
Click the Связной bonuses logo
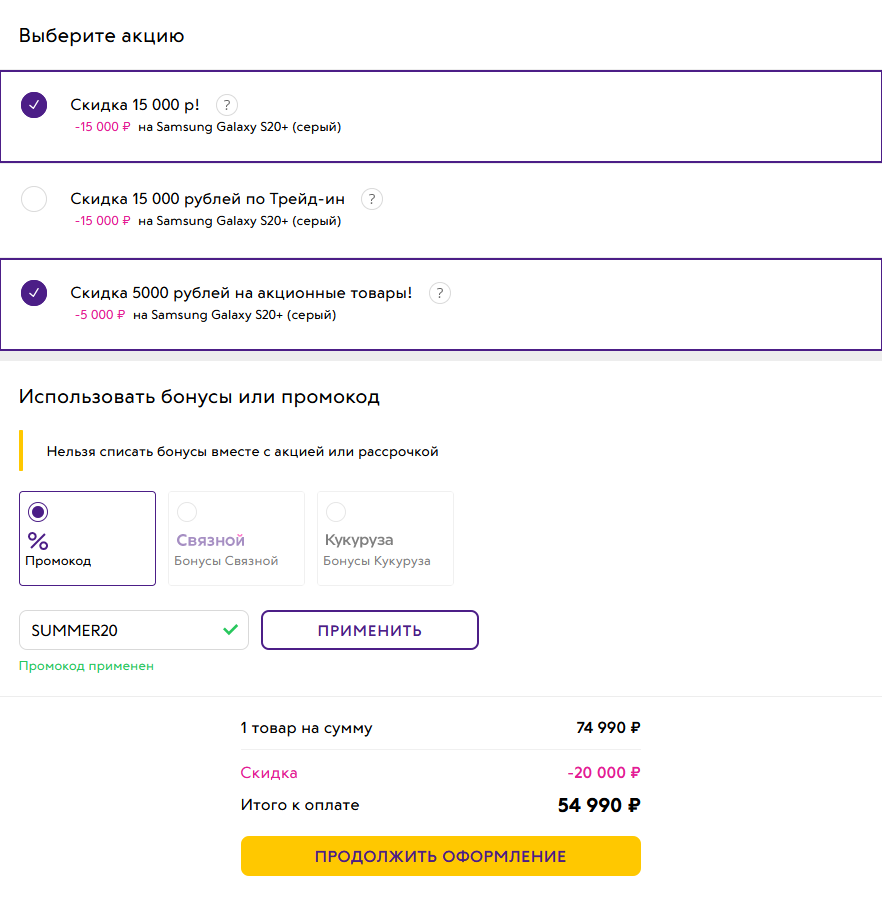point(211,540)
